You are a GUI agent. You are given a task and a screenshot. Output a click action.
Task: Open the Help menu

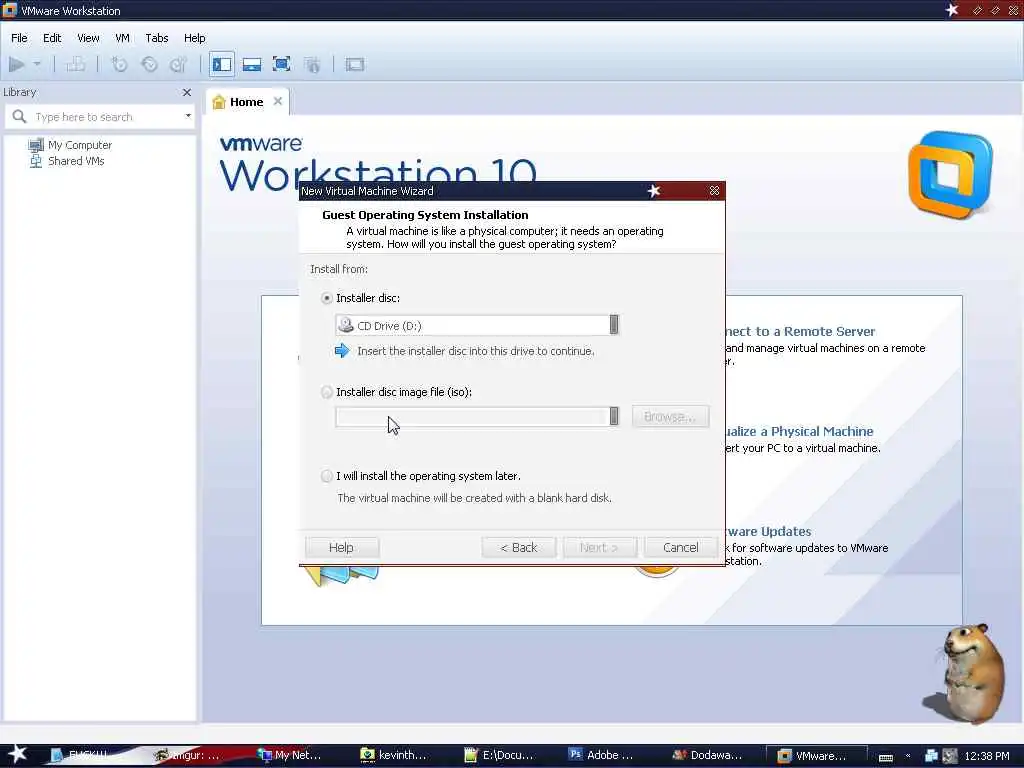[194, 38]
